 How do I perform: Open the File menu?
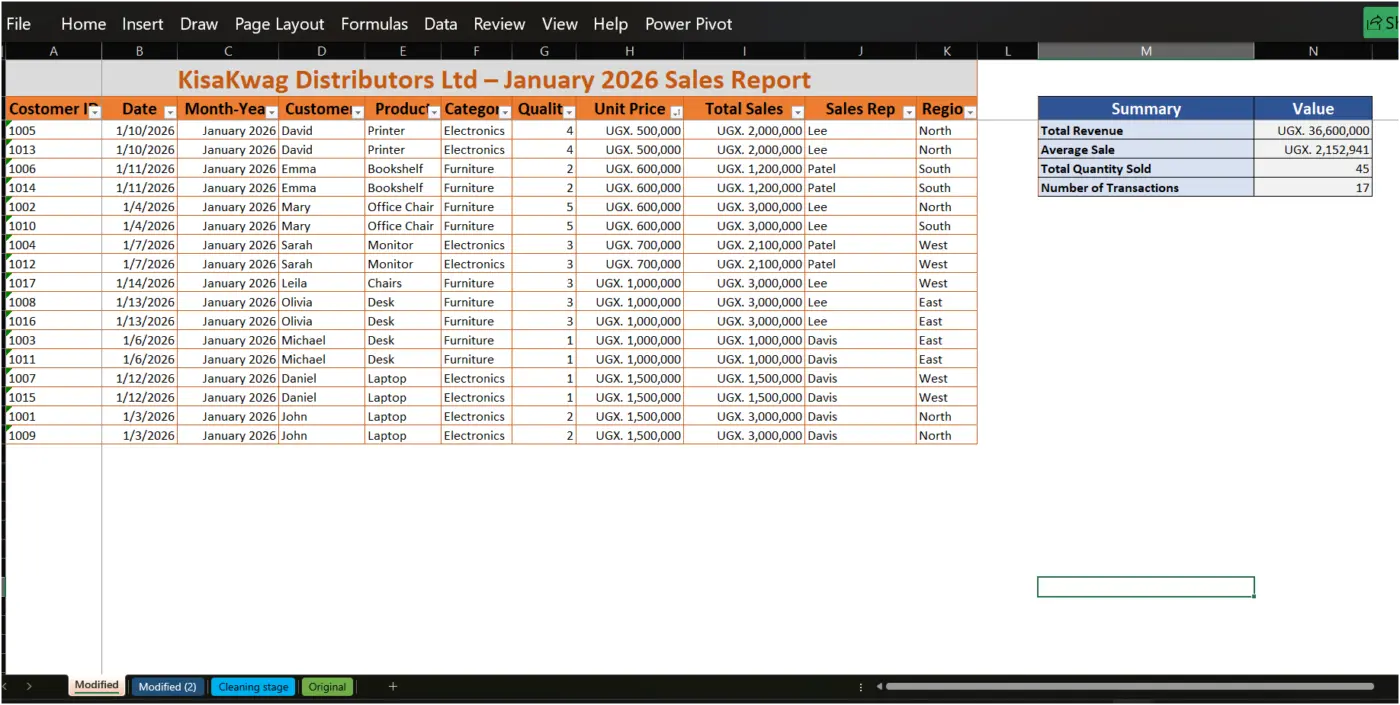pos(18,24)
